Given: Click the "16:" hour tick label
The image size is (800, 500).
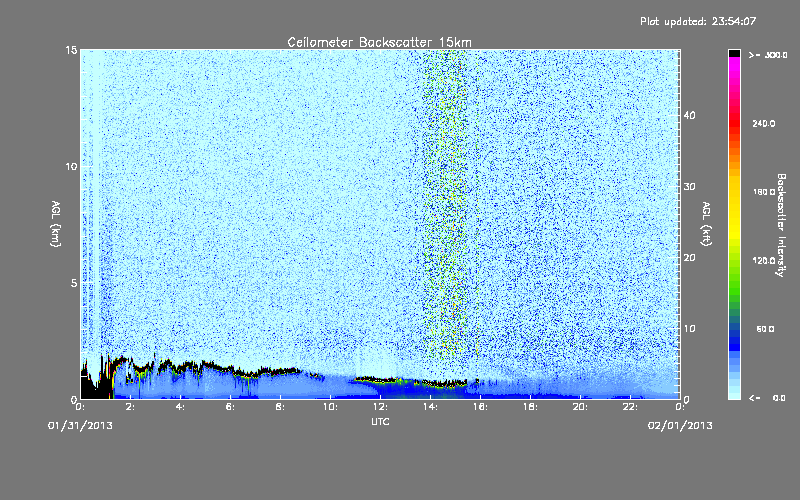Looking at the screenshot, I should click(x=481, y=407).
